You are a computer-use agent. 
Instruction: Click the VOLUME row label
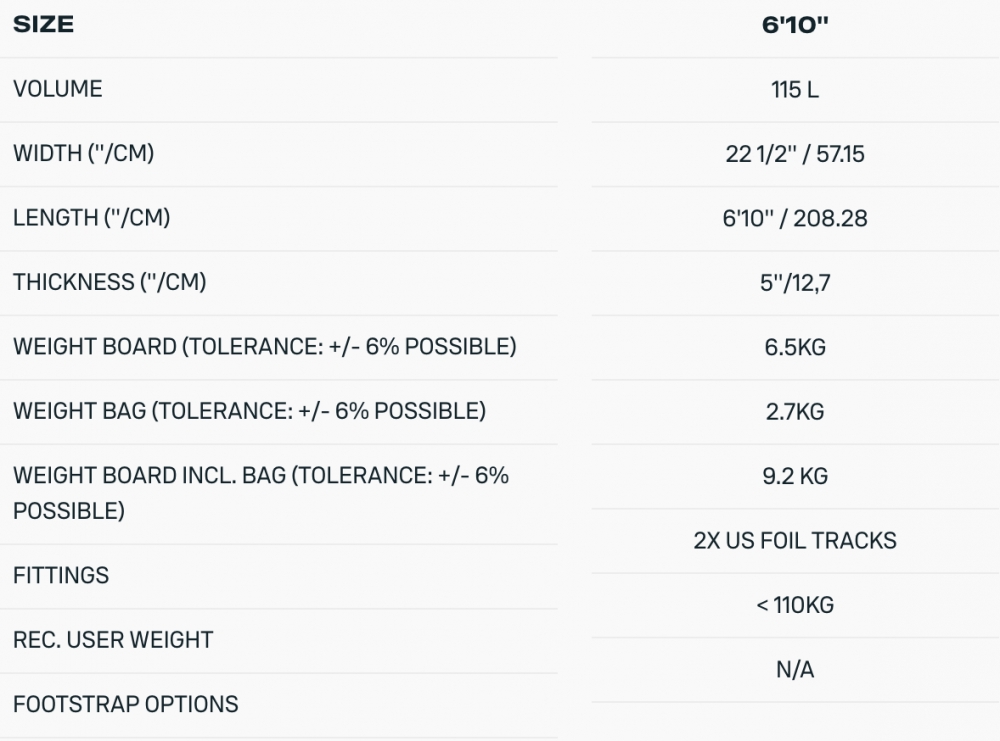pyautogui.click(x=58, y=89)
